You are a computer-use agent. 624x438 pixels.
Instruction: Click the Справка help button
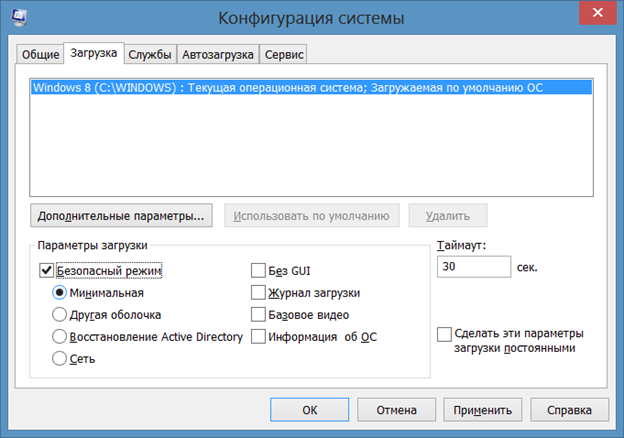[x=569, y=409]
